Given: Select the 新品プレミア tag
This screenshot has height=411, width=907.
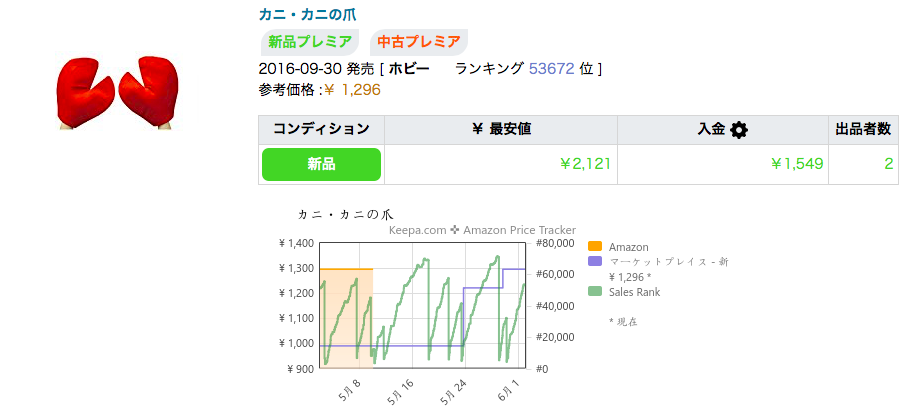Looking at the screenshot, I should pyautogui.click(x=310, y=42).
